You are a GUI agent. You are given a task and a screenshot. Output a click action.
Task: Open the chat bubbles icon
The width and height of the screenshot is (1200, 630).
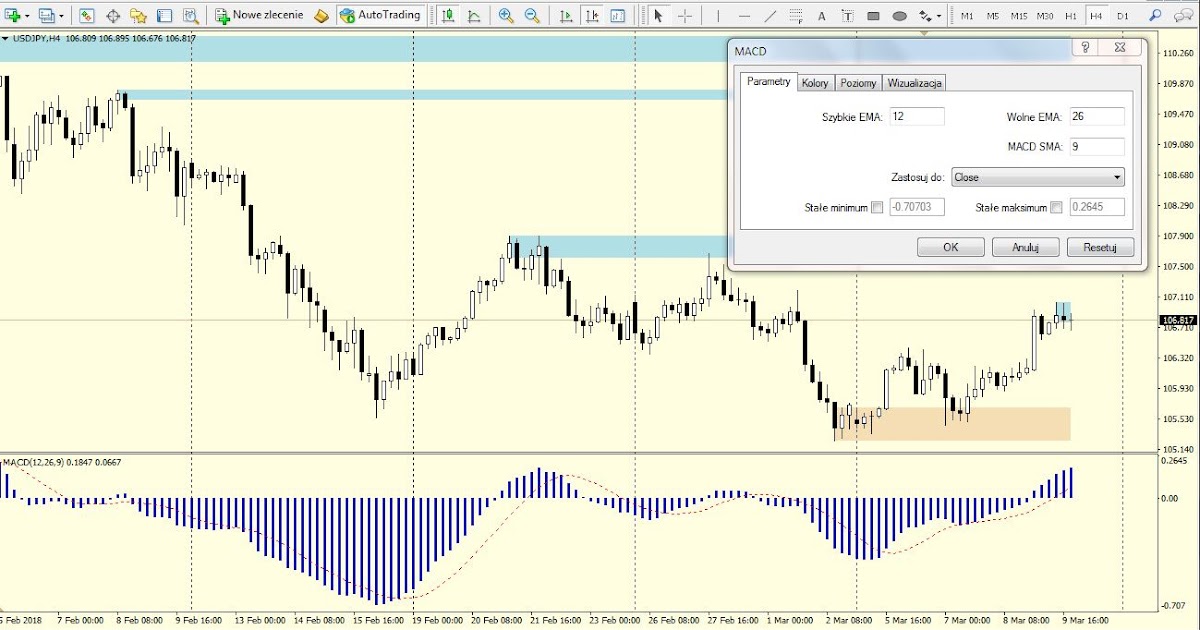pos(1185,16)
